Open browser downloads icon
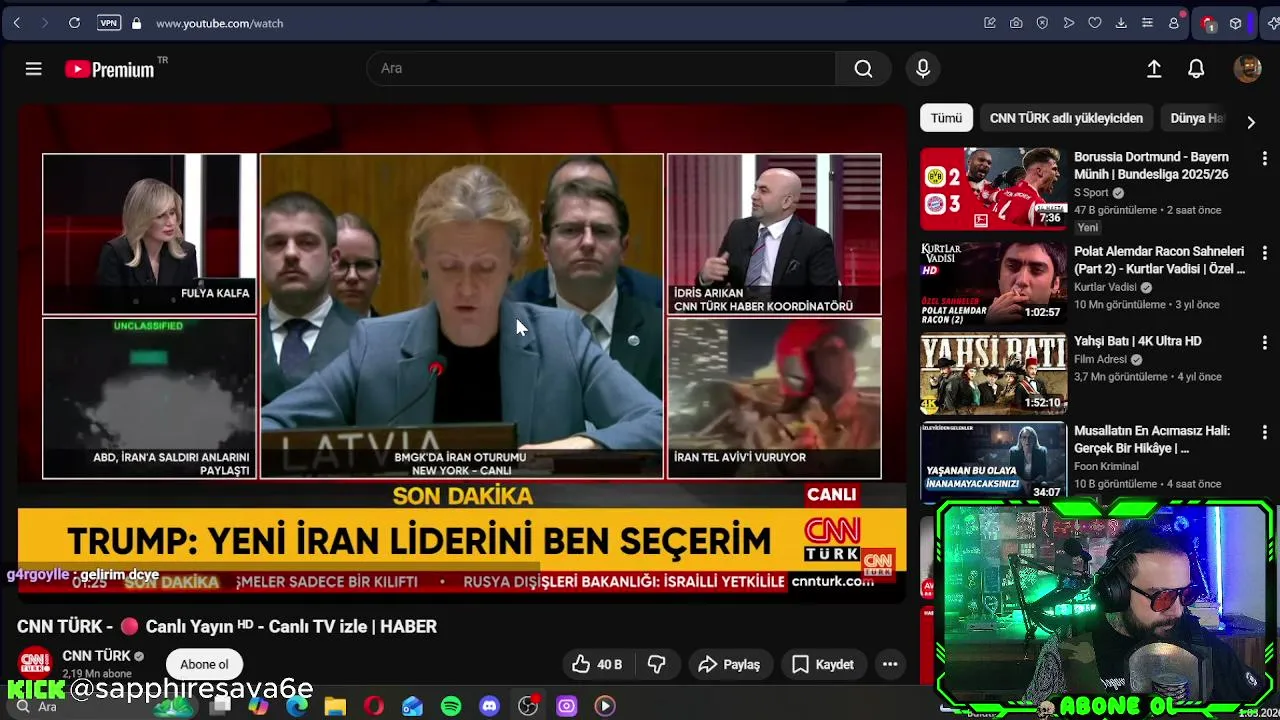This screenshot has width=1280, height=720. [x=1121, y=23]
